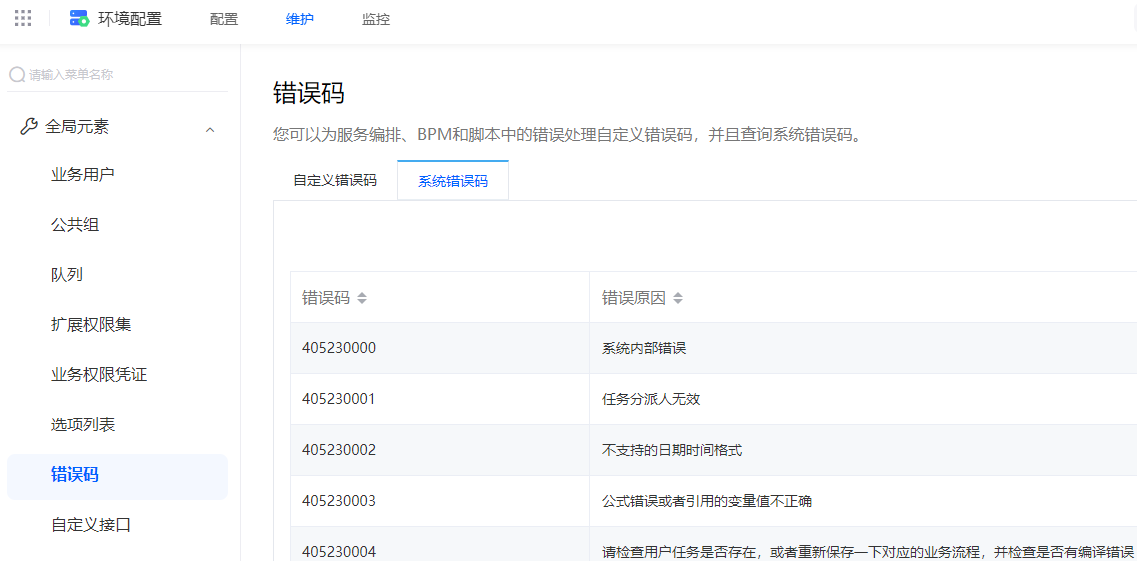Click the wrench icon beside 全局元素

[29, 127]
